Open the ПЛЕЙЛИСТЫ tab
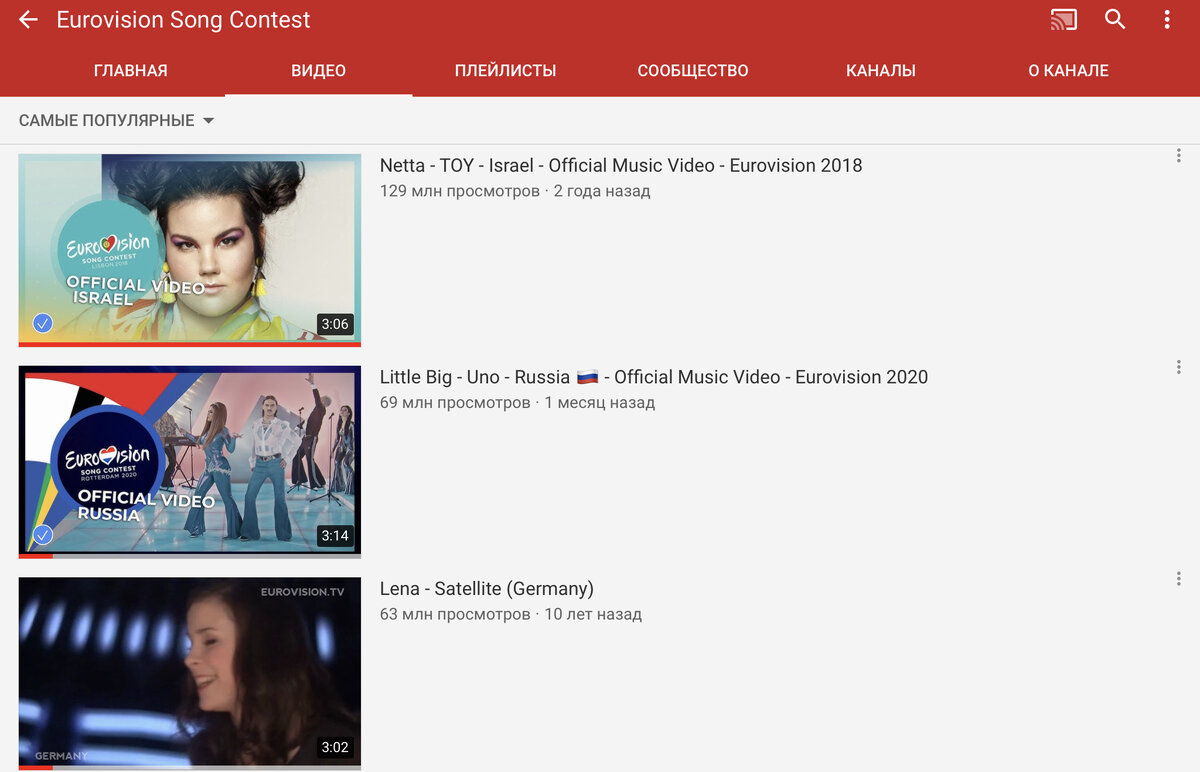Image resolution: width=1200 pixels, height=772 pixels. (x=506, y=71)
